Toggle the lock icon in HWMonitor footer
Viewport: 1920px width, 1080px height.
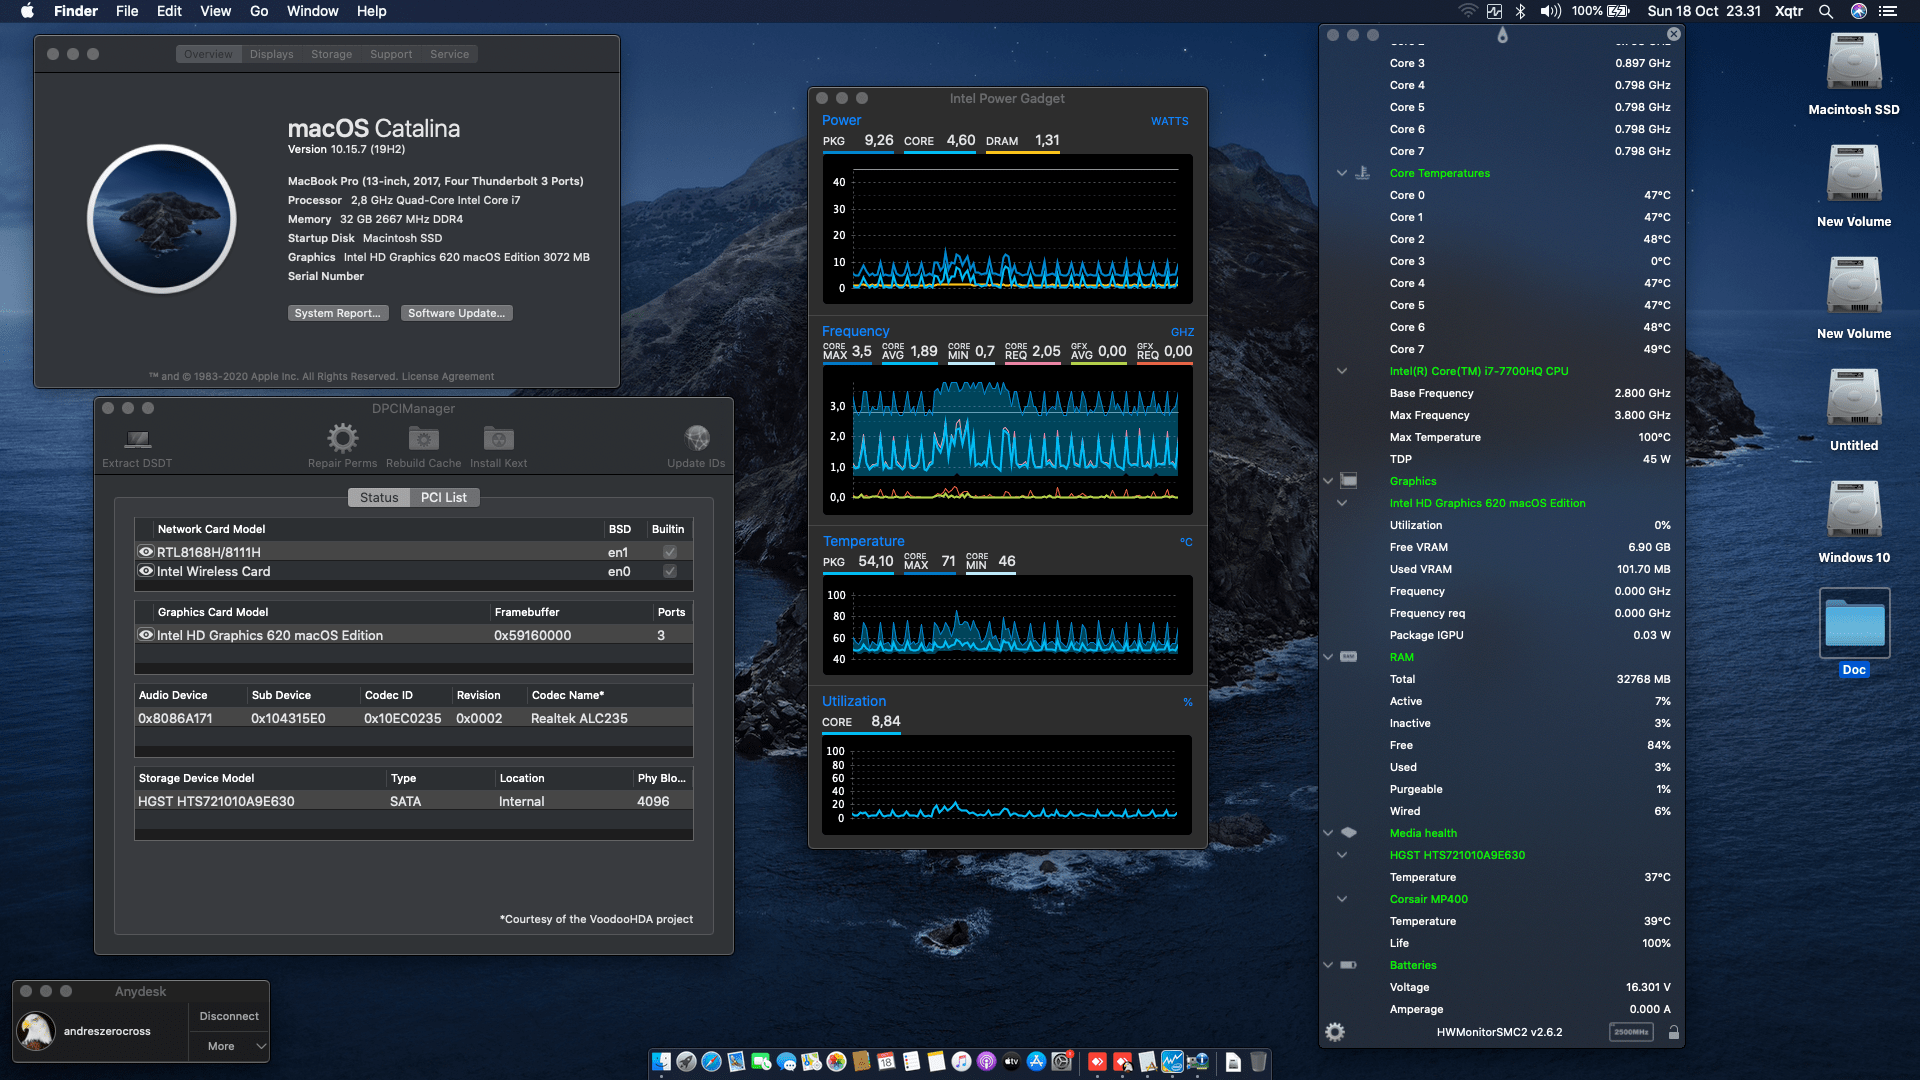coord(1674,1032)
